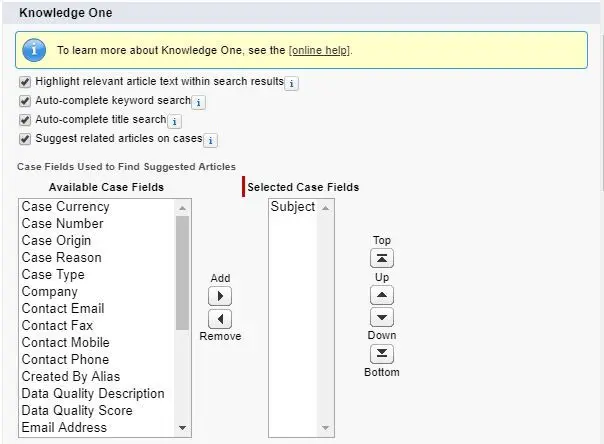This screenshot has height=444, width=604.
Task: Select Contact Email field
Action: coord(97,308)
